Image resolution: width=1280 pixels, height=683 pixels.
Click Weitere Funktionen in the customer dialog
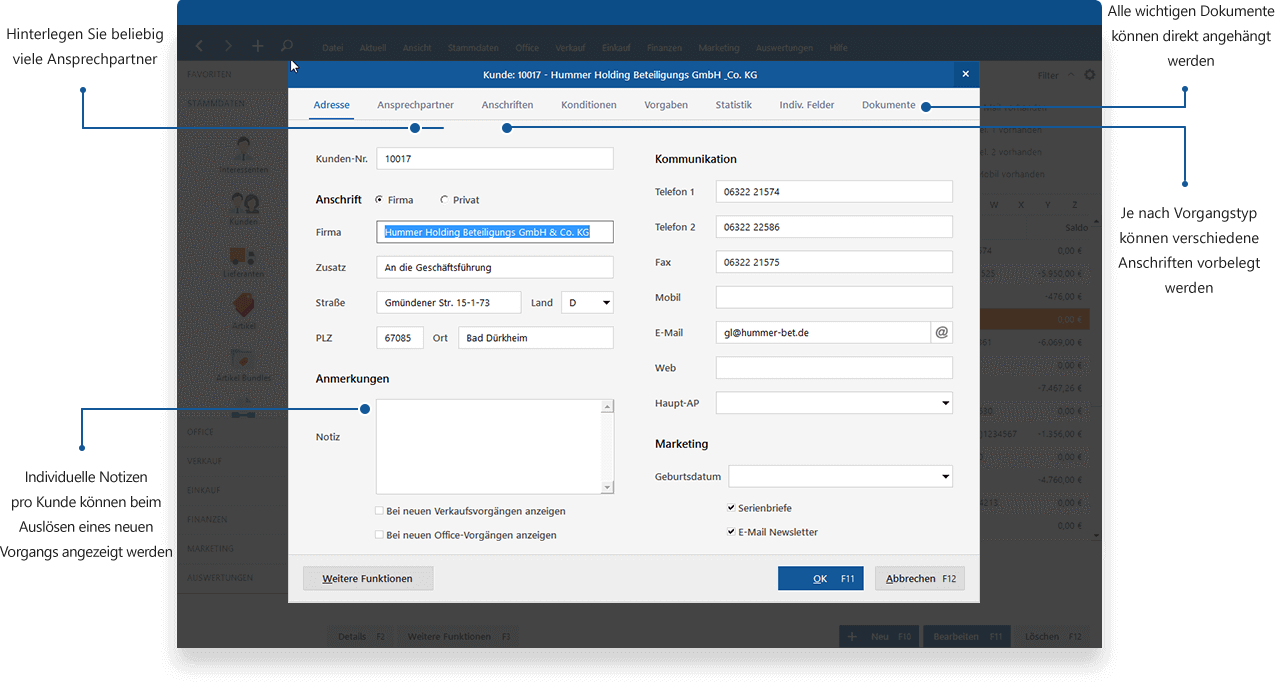click(x=368, y=579)
